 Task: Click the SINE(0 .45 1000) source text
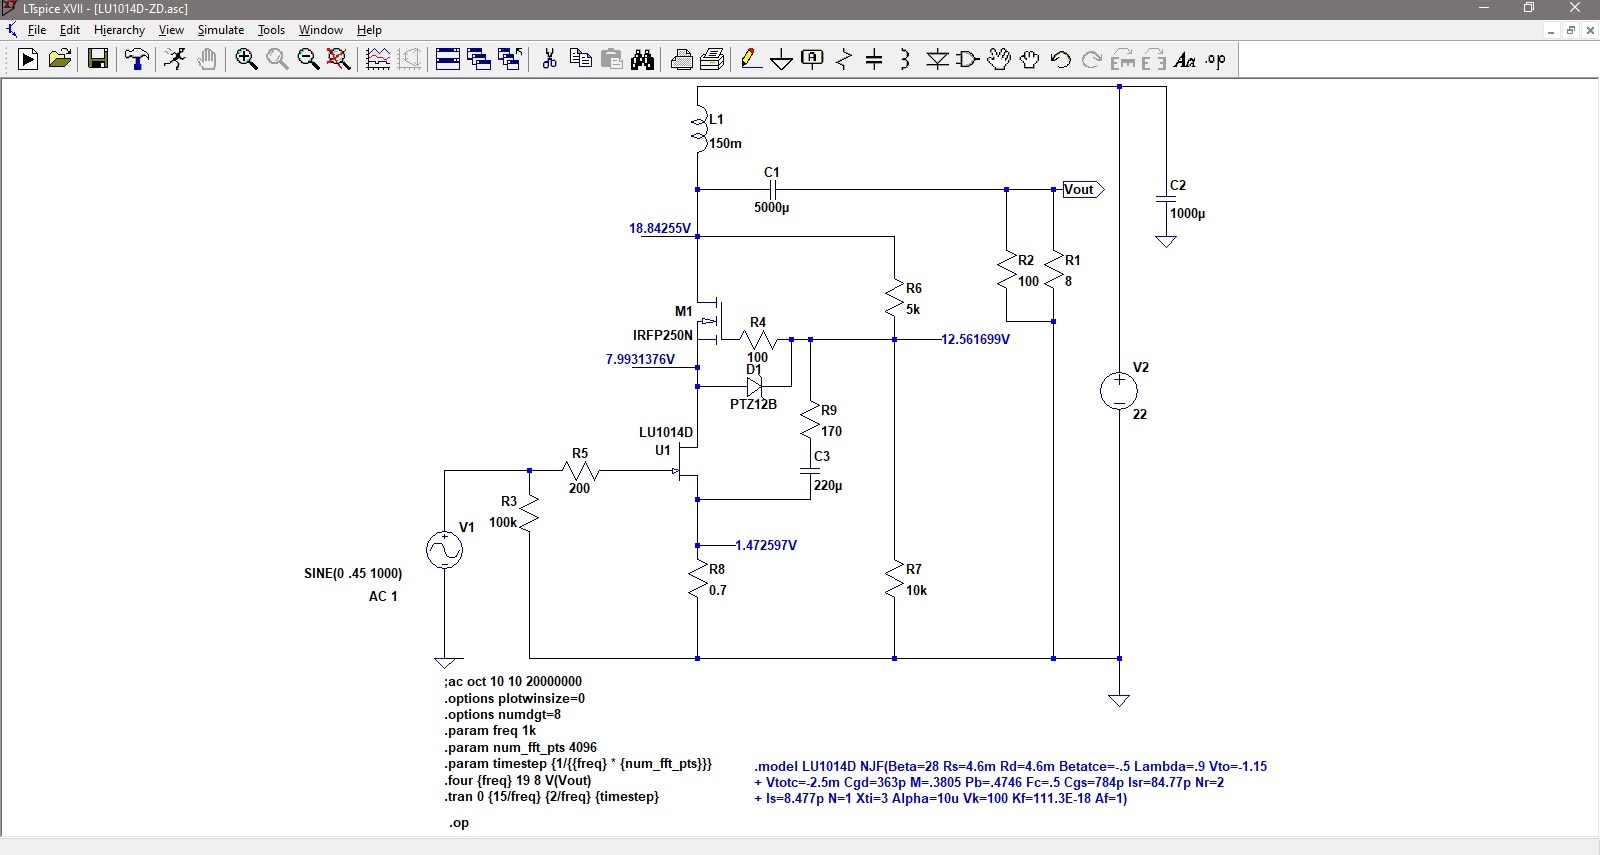(x=353, y=573)
